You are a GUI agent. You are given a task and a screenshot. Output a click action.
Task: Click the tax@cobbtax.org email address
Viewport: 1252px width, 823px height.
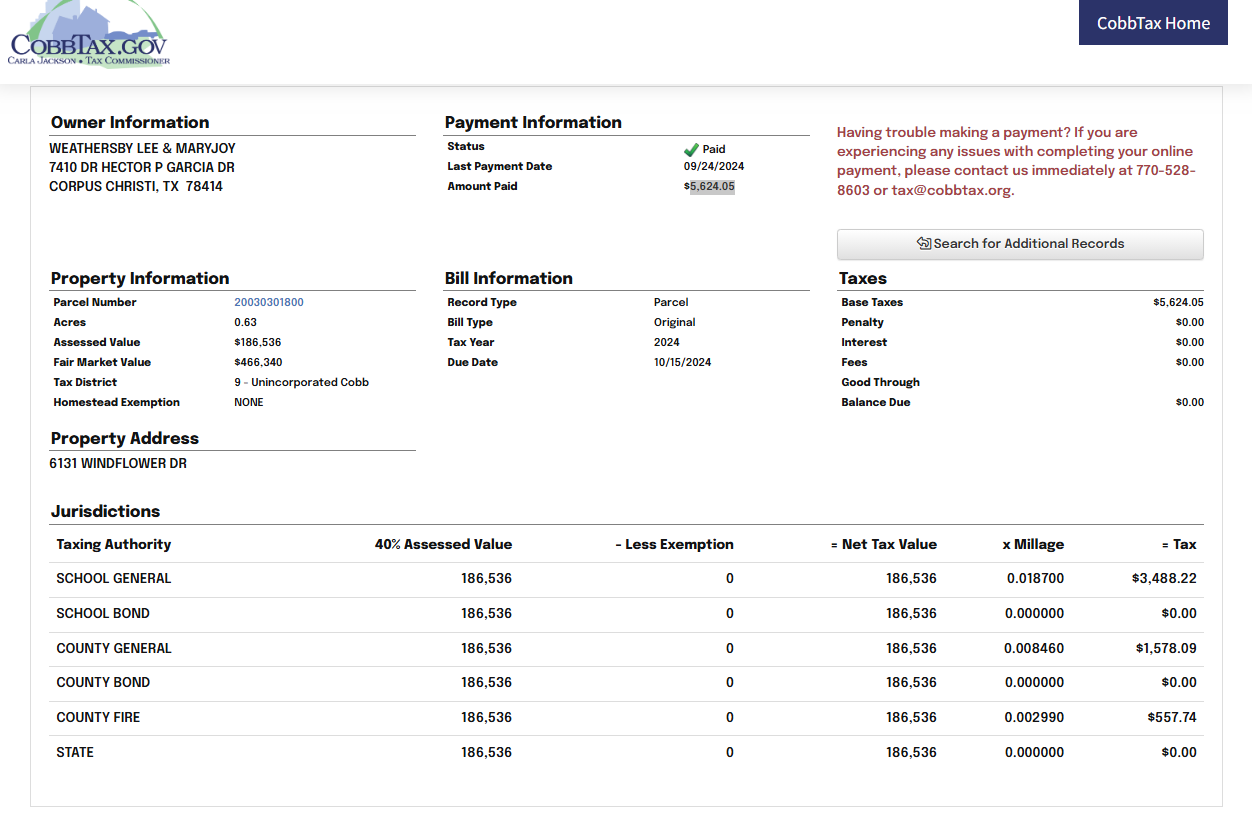(951, 190)
